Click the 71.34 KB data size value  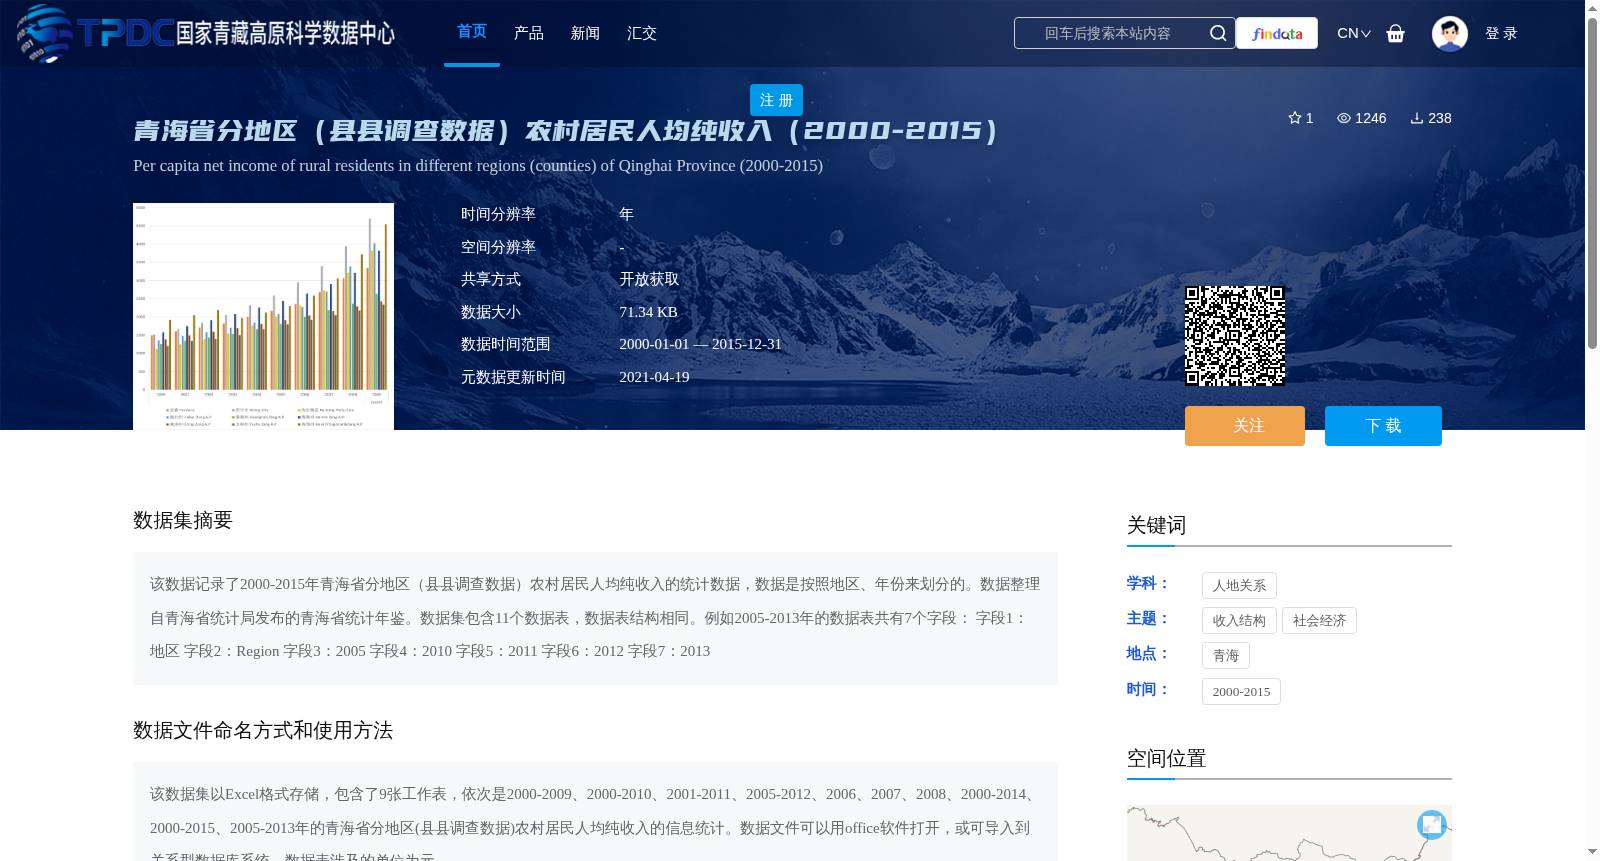click(x=648, y=312)
